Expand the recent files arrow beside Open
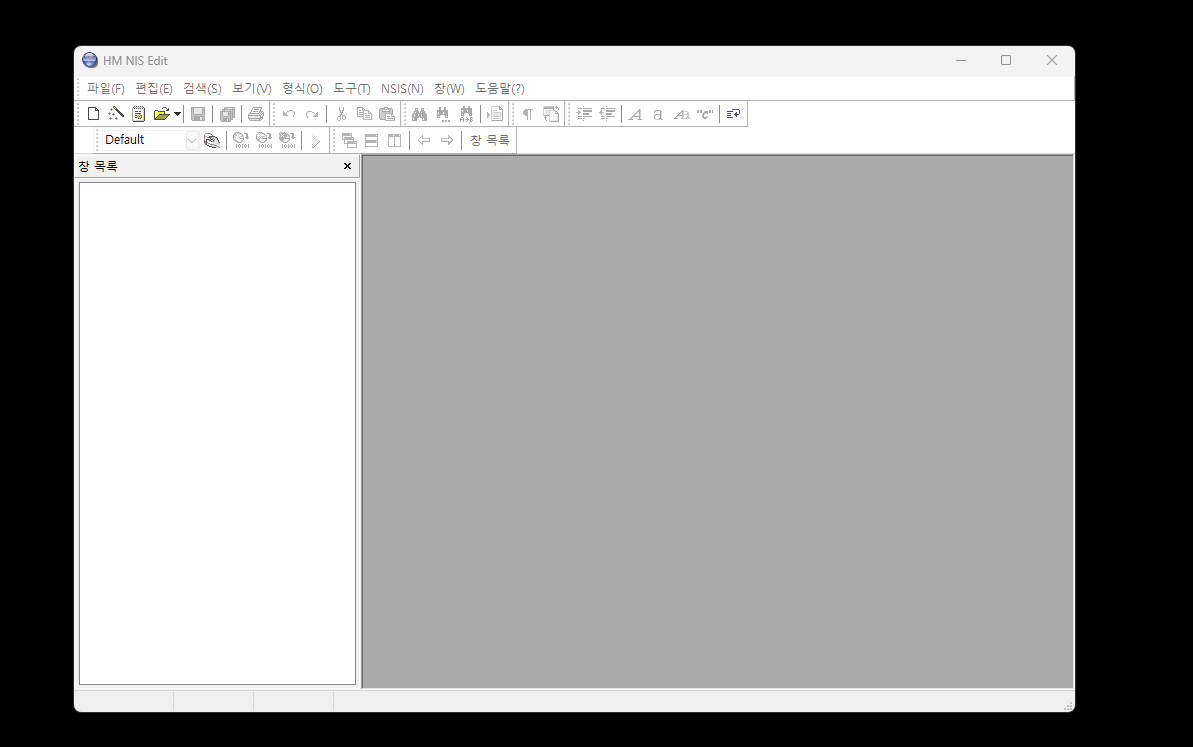 point(177,114)
